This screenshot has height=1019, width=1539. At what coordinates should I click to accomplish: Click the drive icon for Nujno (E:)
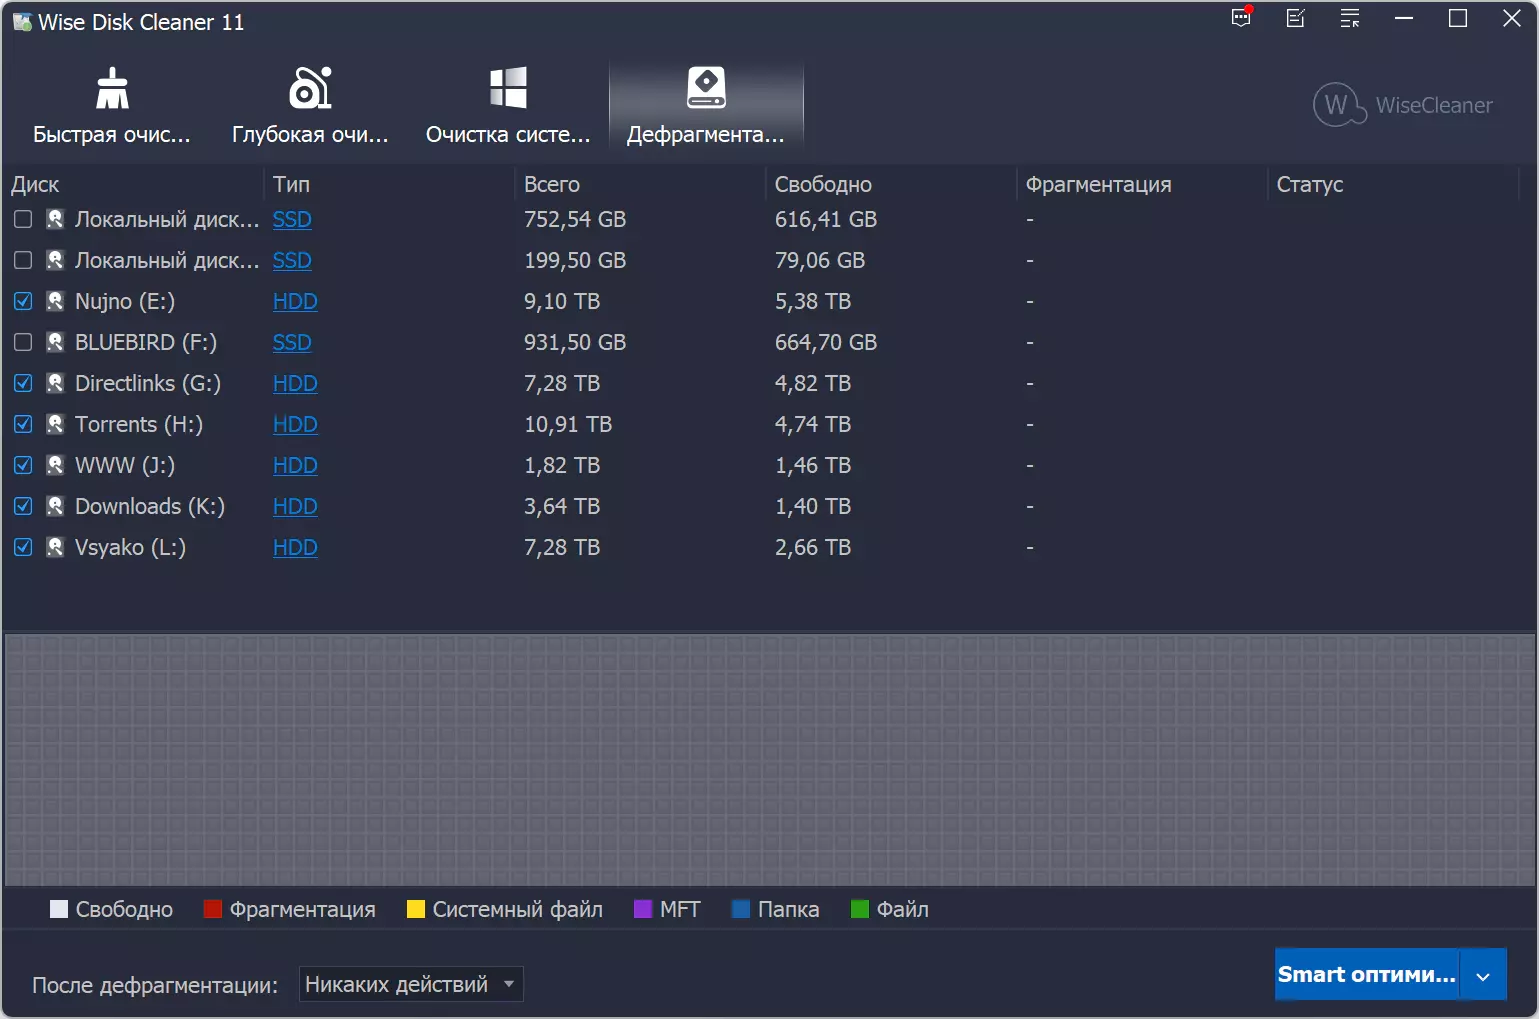[55, 301]
